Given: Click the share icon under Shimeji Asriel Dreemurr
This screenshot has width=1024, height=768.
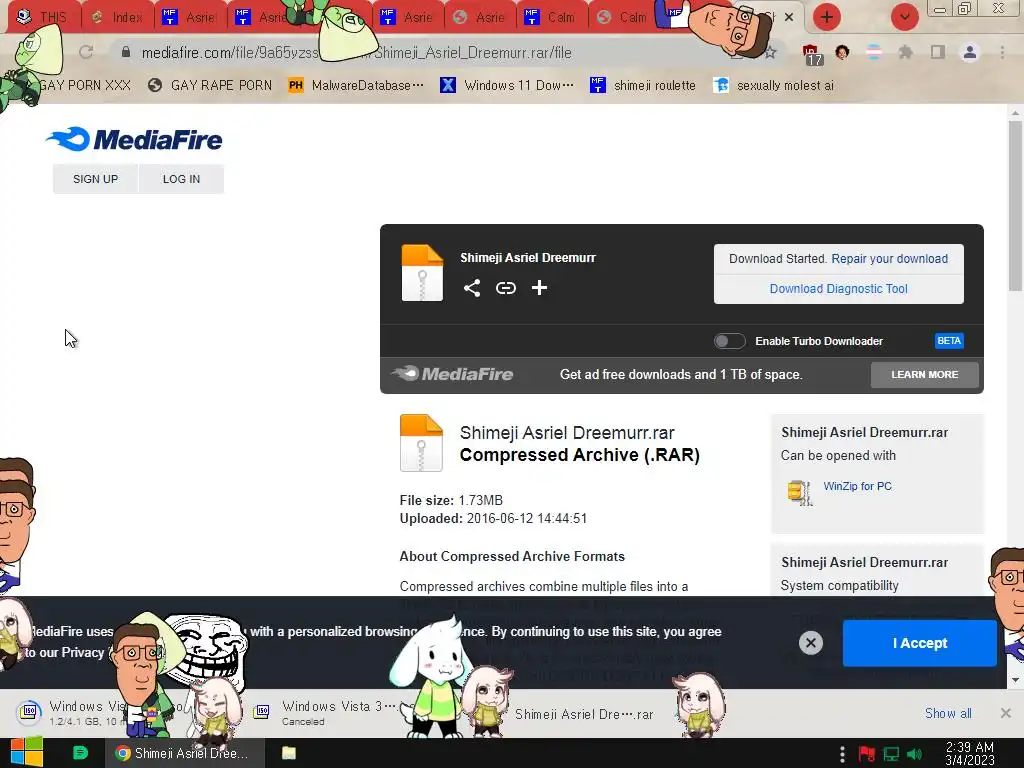Looking at the screenshot, I should pyautogui.click(x=472, y=288).
